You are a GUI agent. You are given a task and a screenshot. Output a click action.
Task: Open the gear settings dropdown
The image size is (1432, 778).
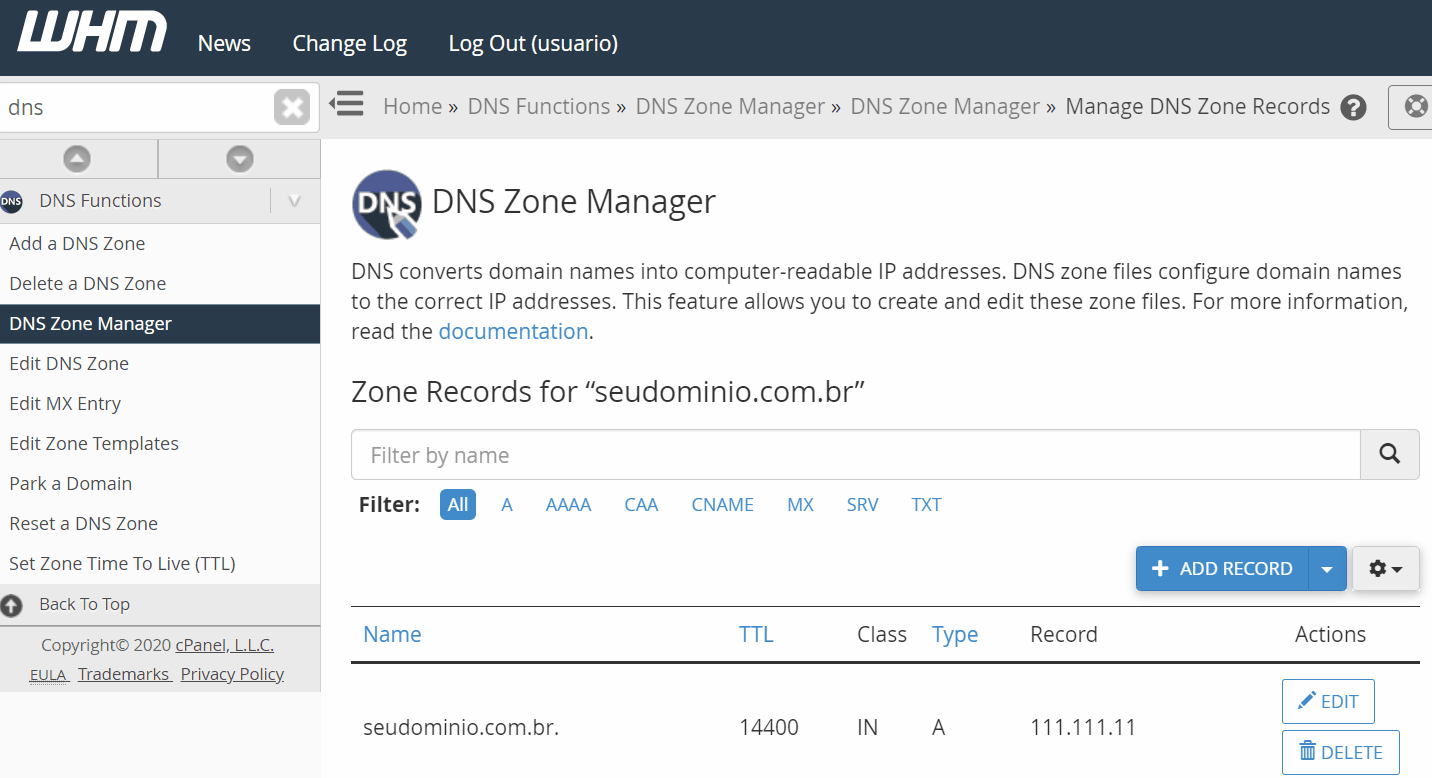(x=1386, y=569)
